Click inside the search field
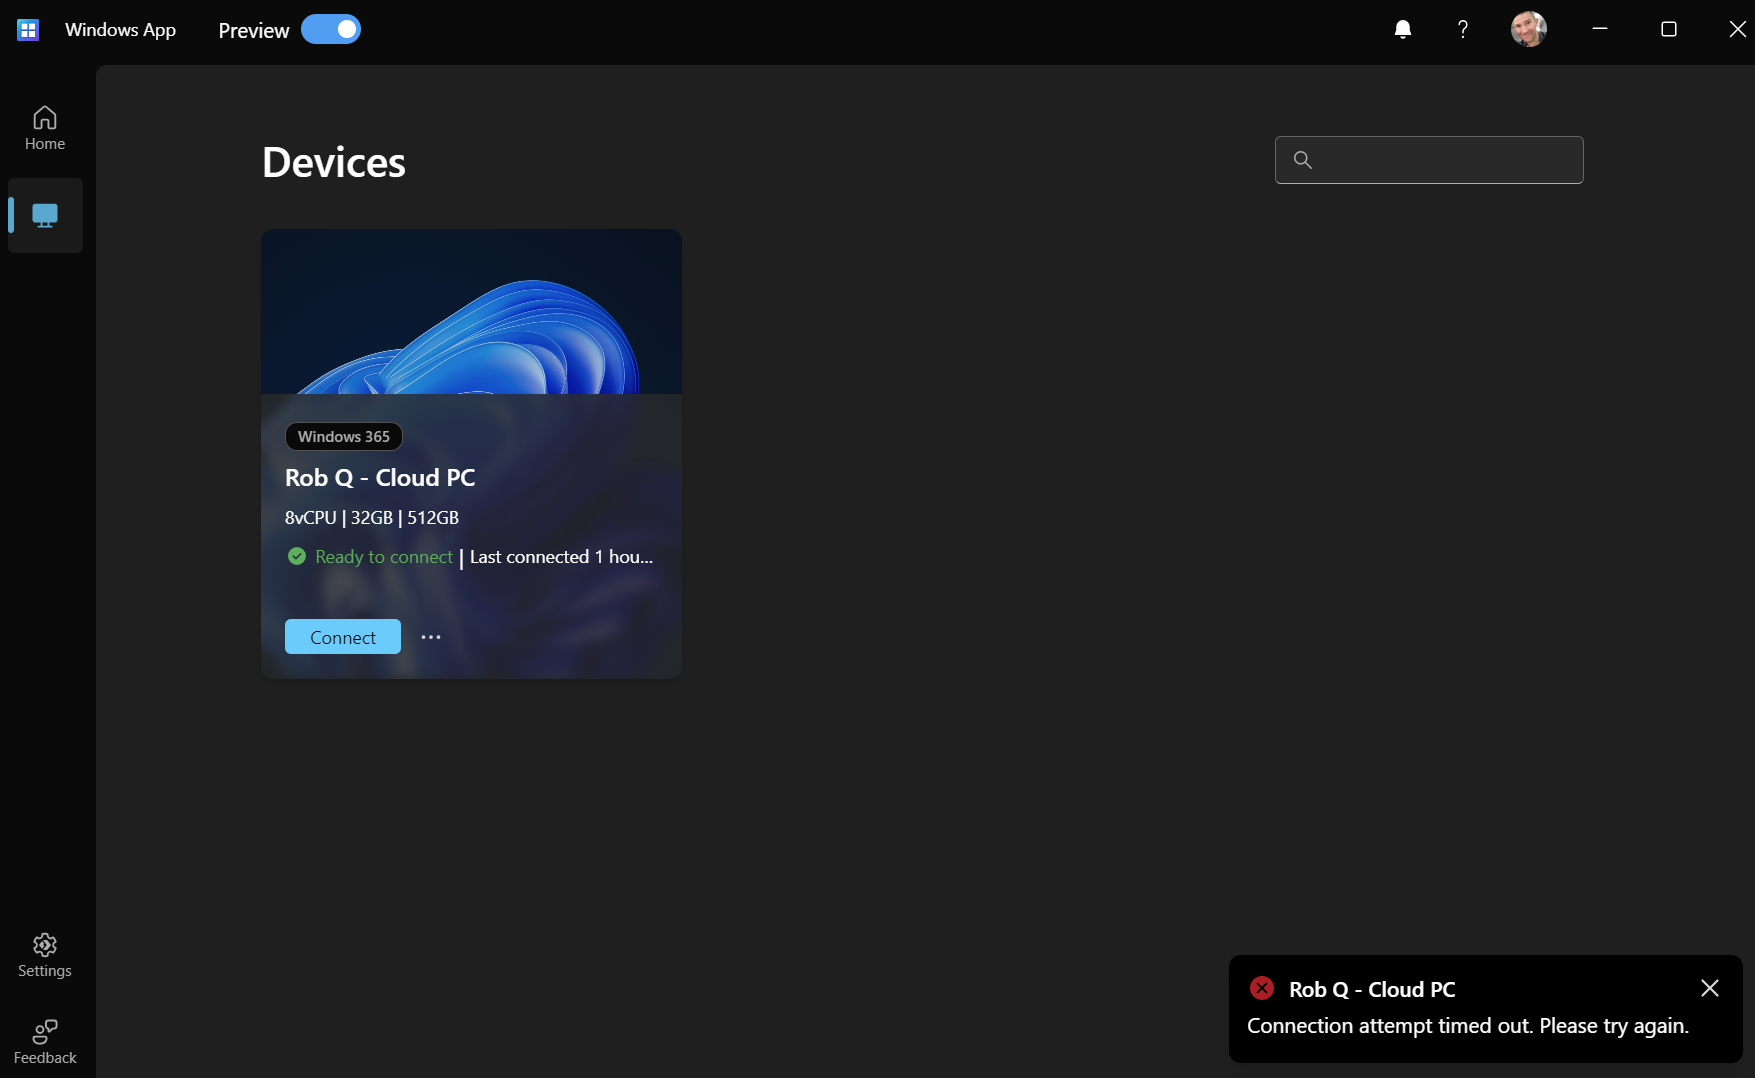Image resolution: width=1755 pixels, height=1078 pixels. click(x=1428, y=159)
